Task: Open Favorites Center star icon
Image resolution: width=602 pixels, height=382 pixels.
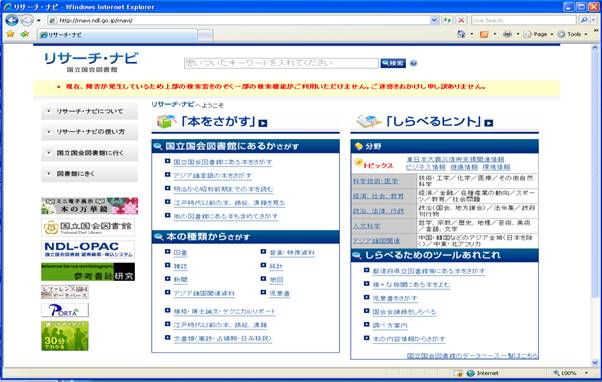Action: pyautogui.click(x=10, y=34)
